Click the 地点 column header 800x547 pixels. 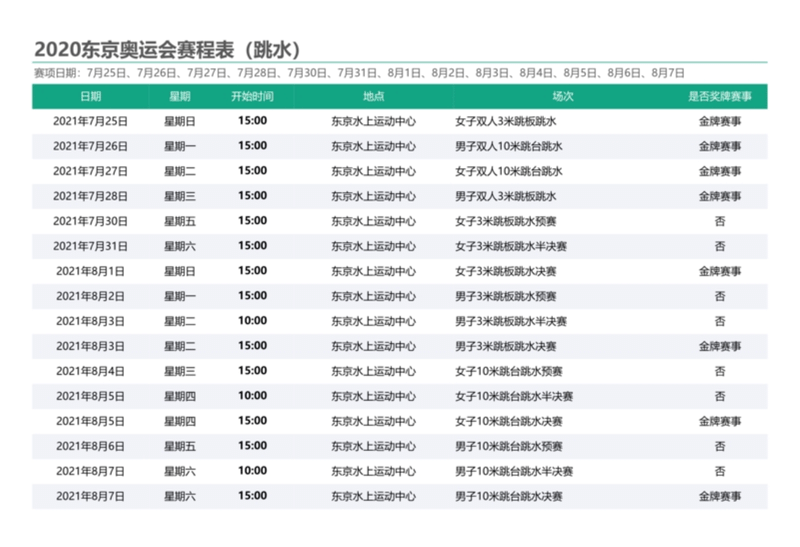(373, 97)
